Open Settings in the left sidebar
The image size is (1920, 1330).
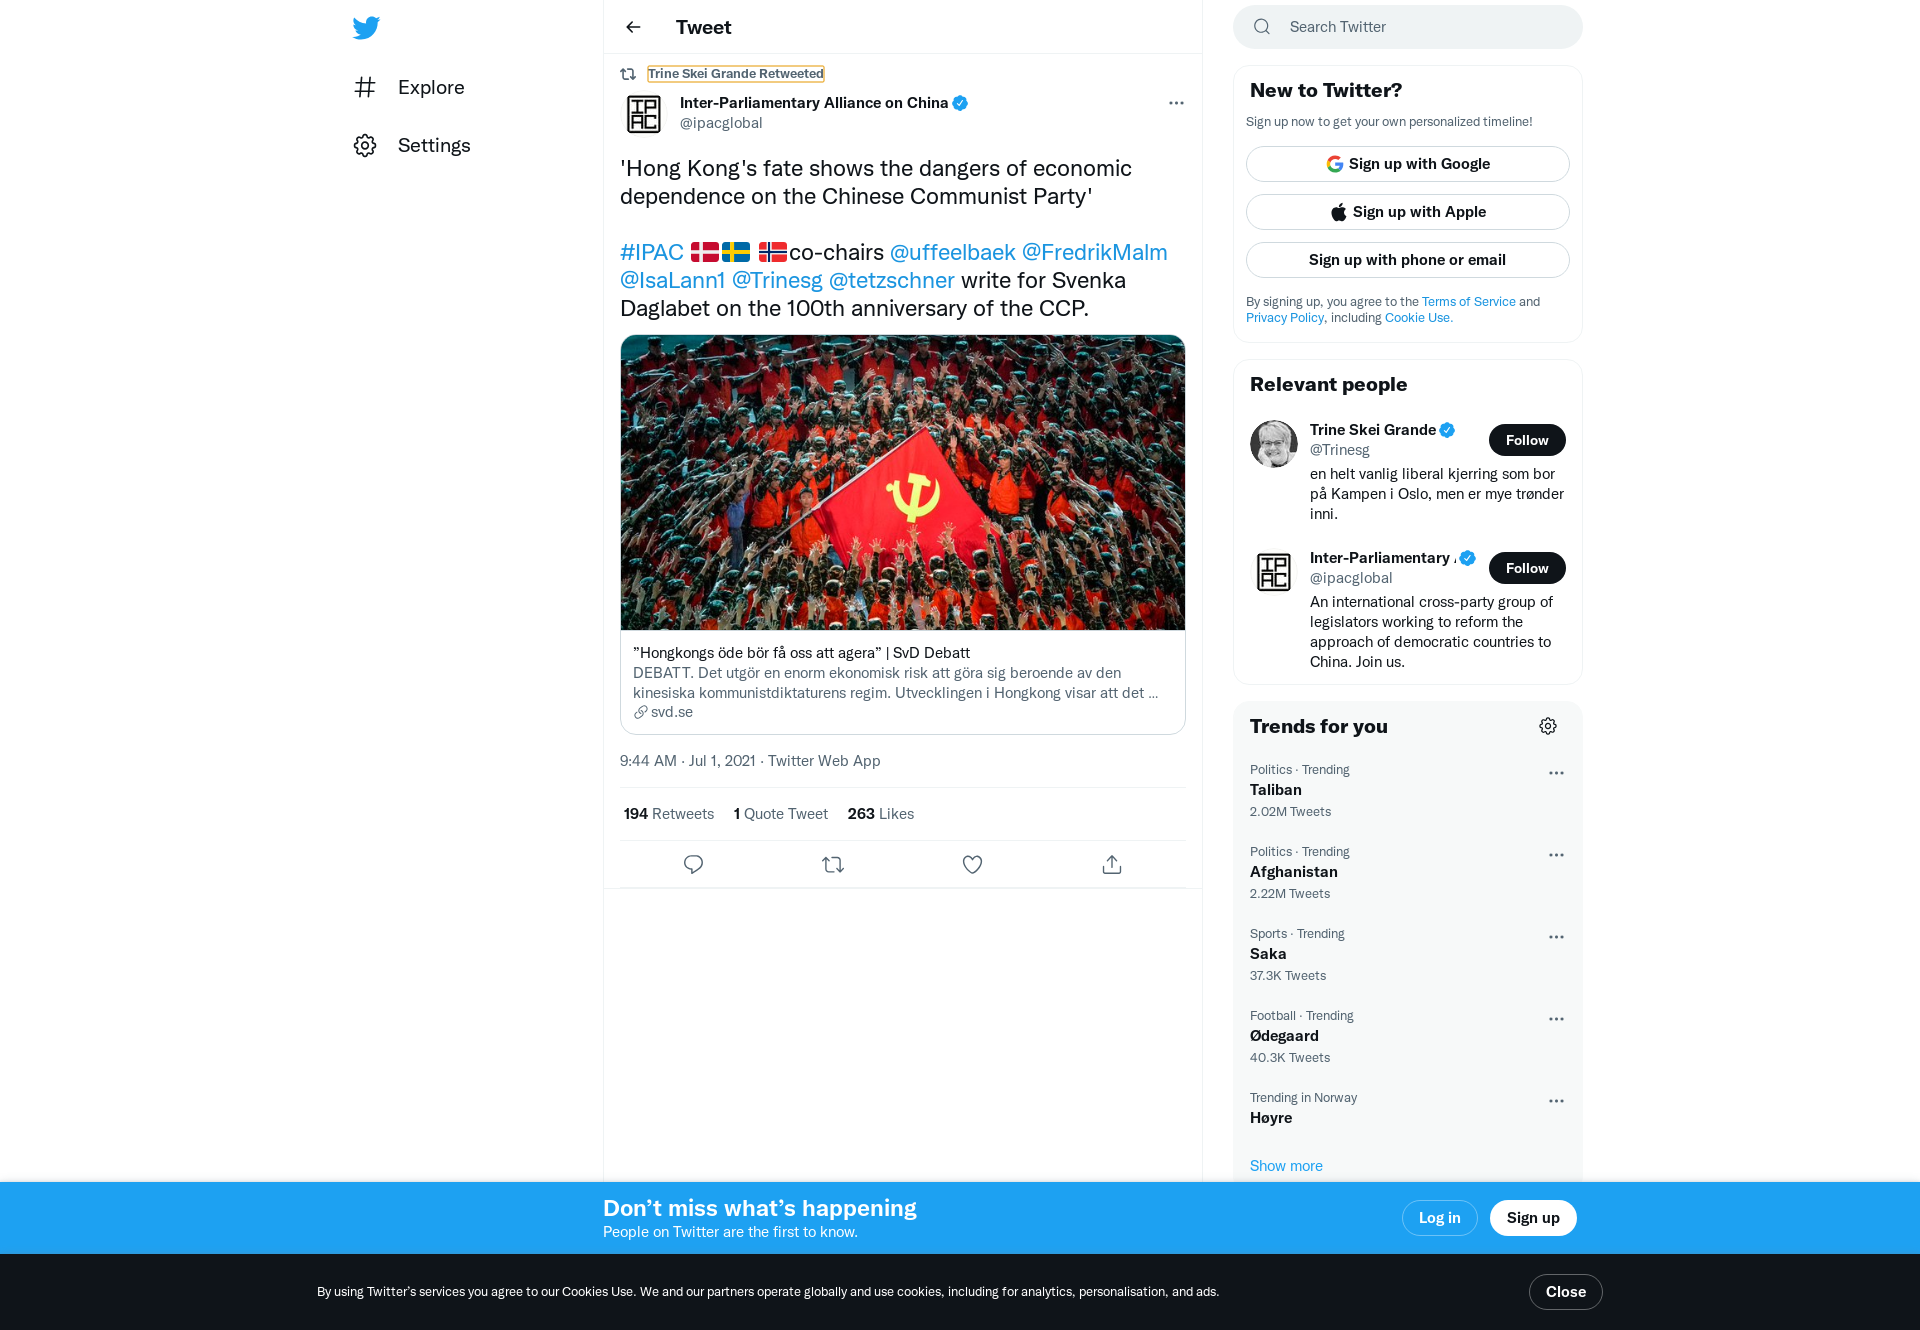click(x=412, y=145)
